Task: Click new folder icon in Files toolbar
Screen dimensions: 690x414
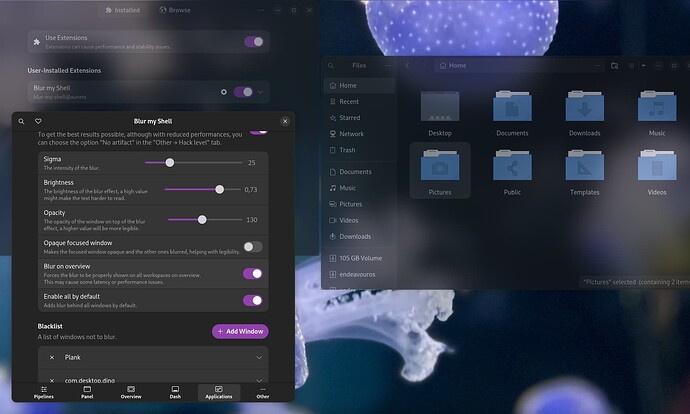Action: coord(614,66)
